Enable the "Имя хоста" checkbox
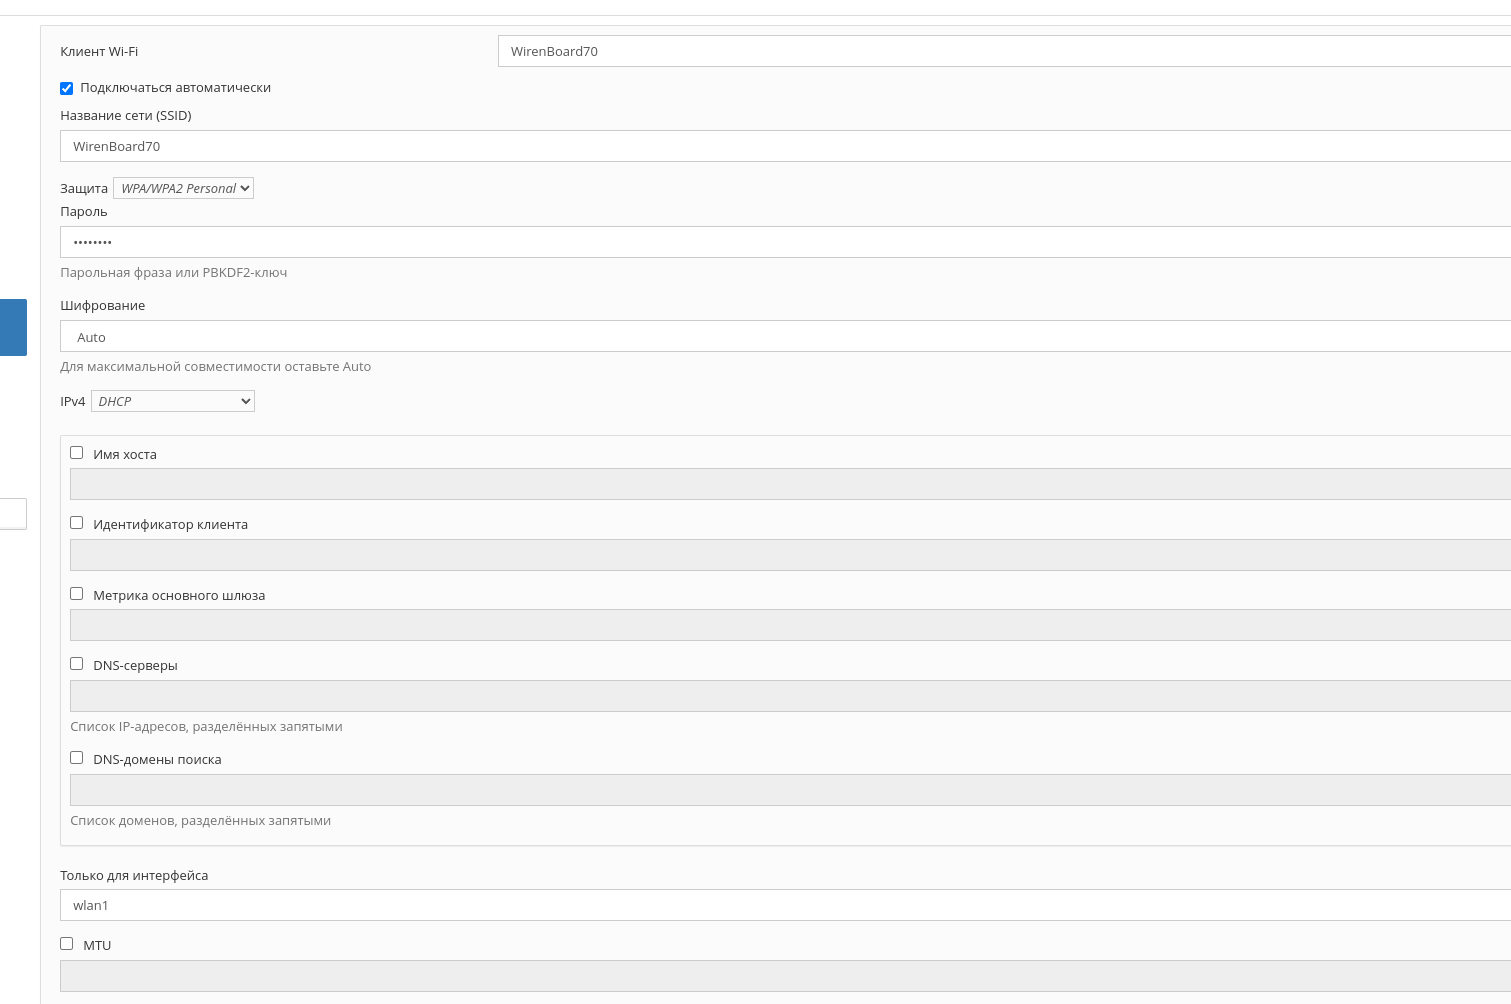The width and height of the screenshot is (1511, 1004). [77, 453]
